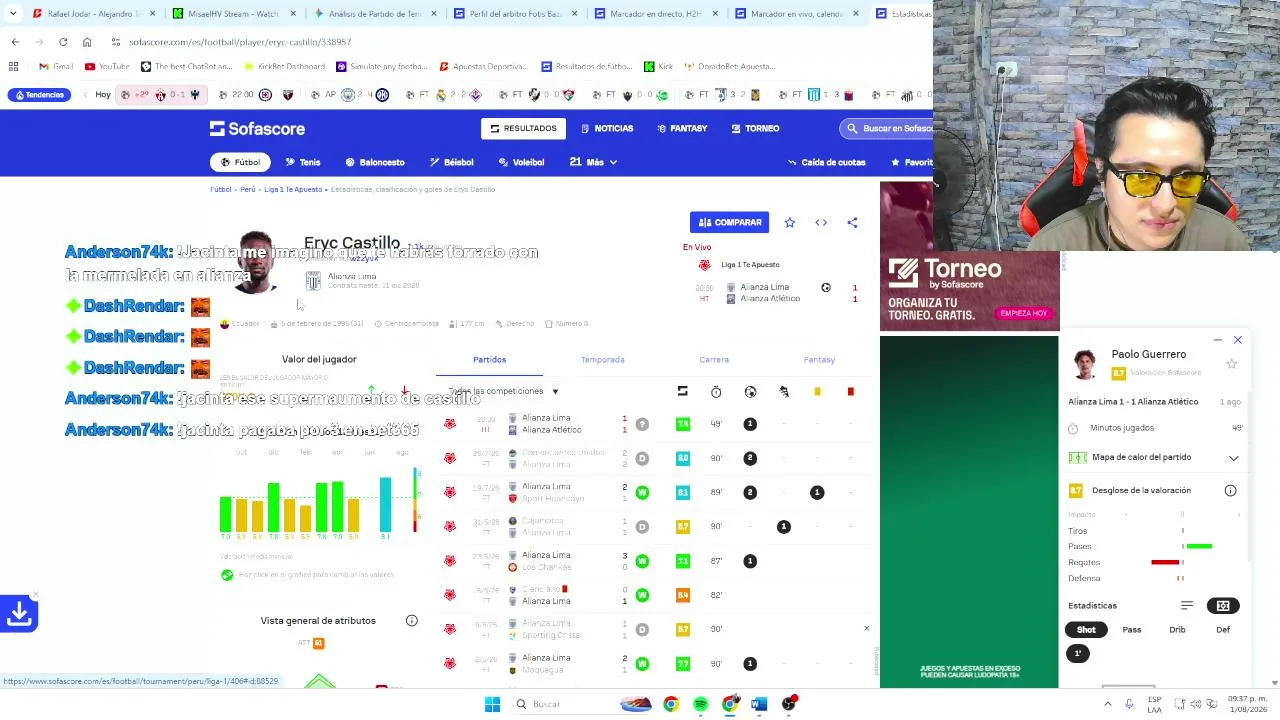Open the attributes overview info icon
1280x720 pixels.
[411, 621]
